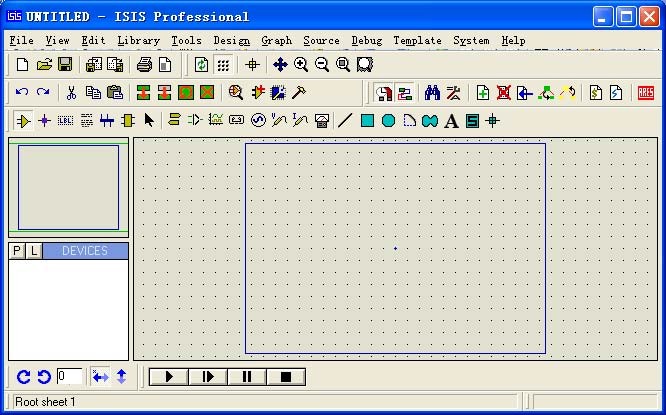The width and height of the screenshot is (666, 415).
Task: Click the Block Delete red X icon
Action: (207, 93)
